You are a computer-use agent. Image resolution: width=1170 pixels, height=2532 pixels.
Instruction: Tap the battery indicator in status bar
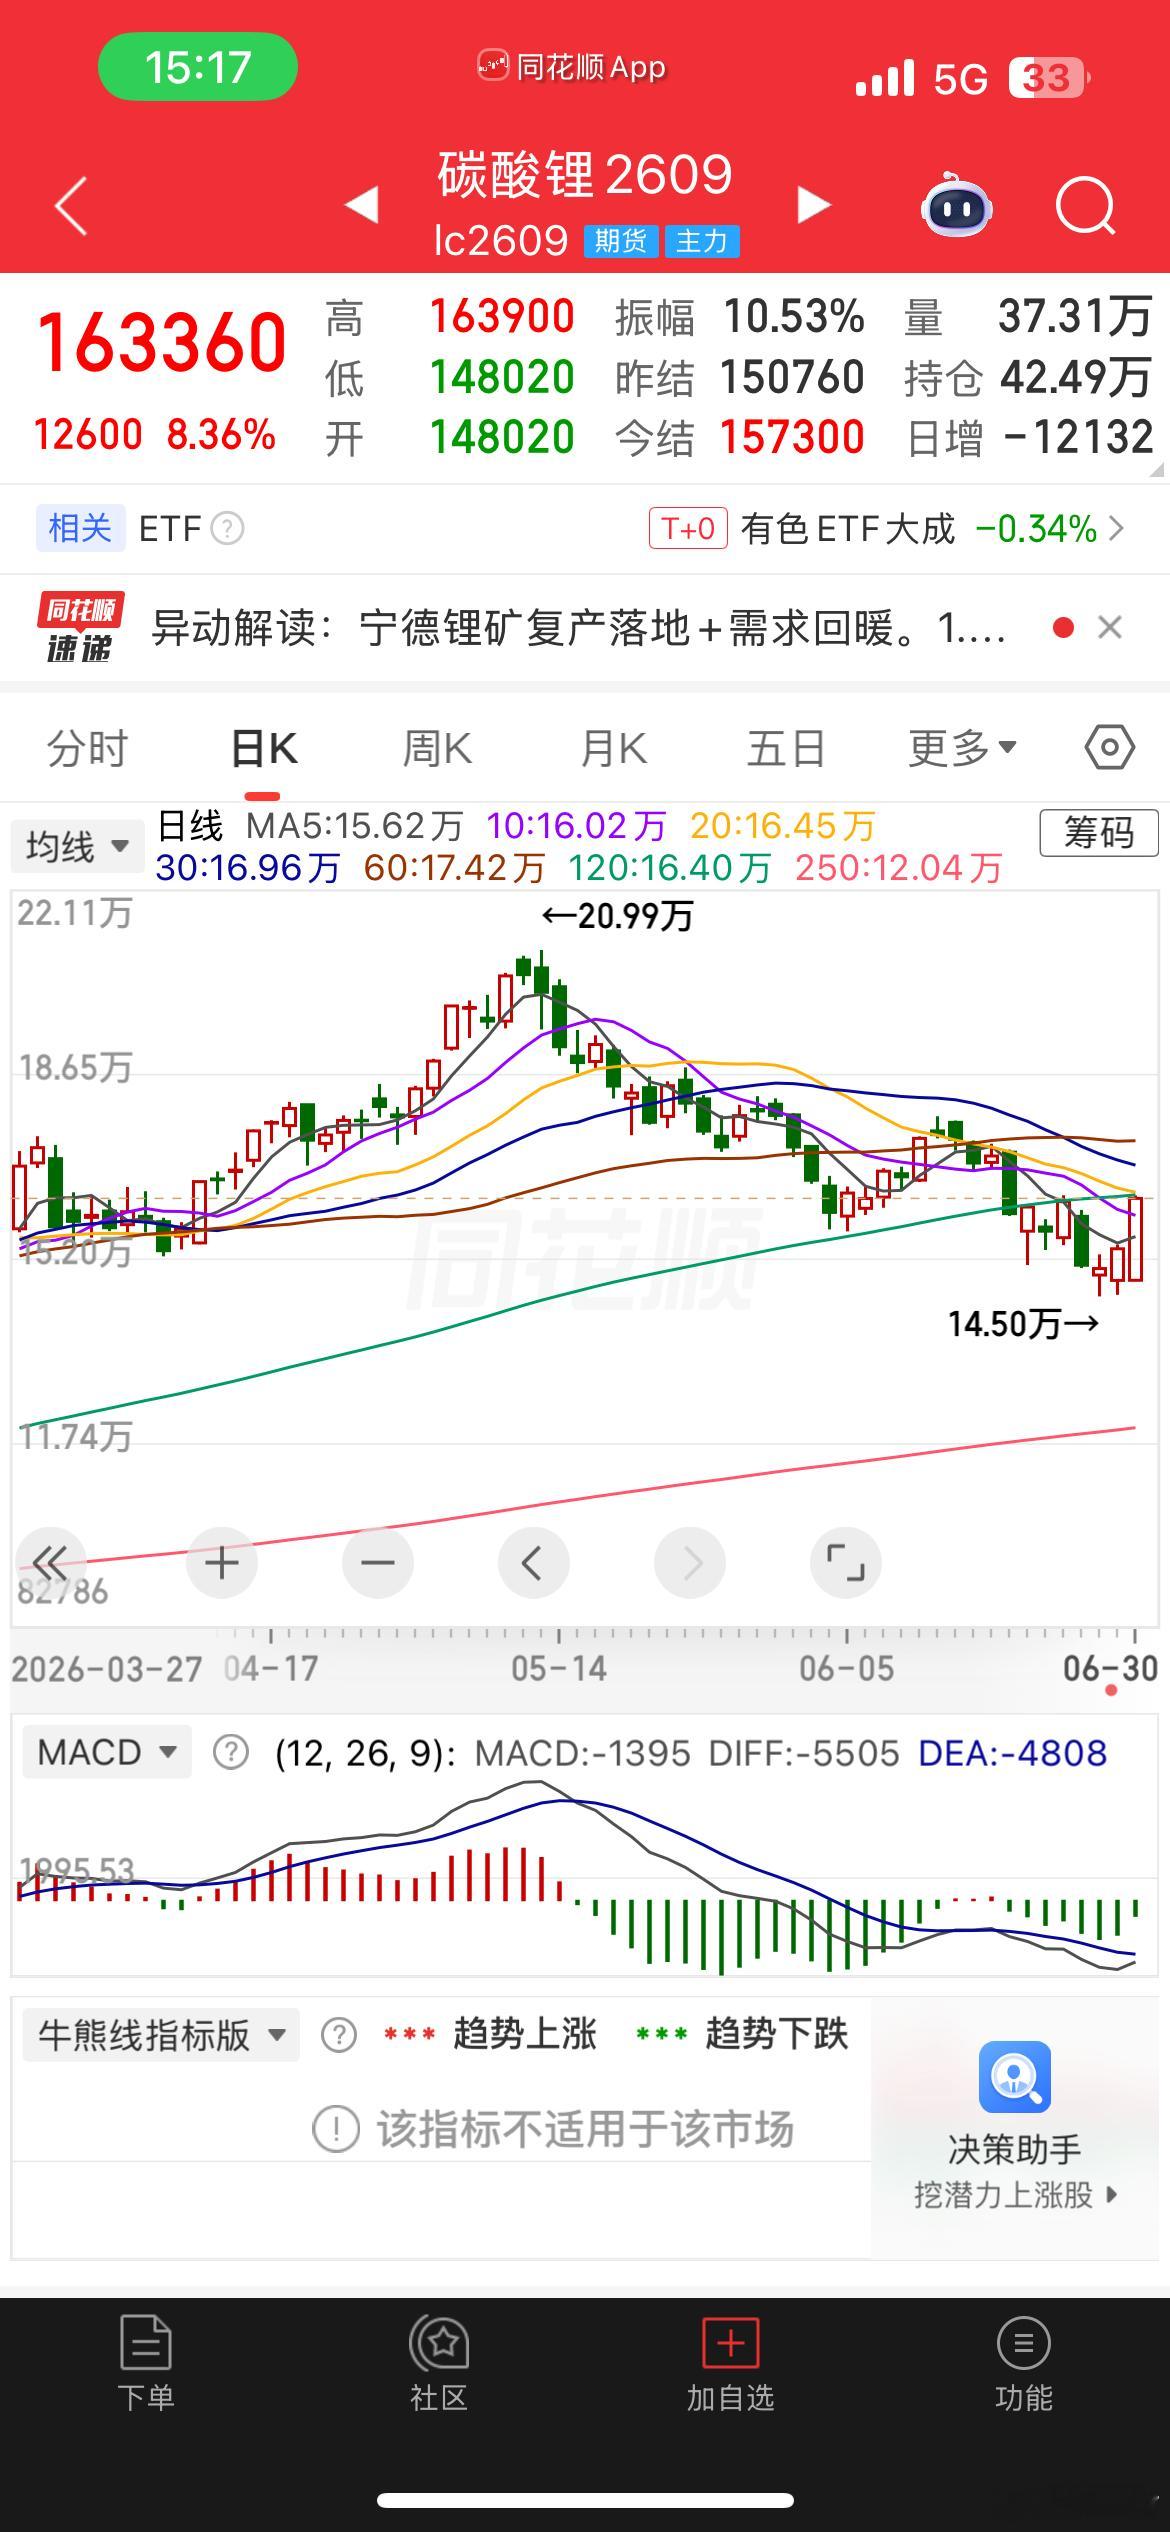(x=1049, y=77)
